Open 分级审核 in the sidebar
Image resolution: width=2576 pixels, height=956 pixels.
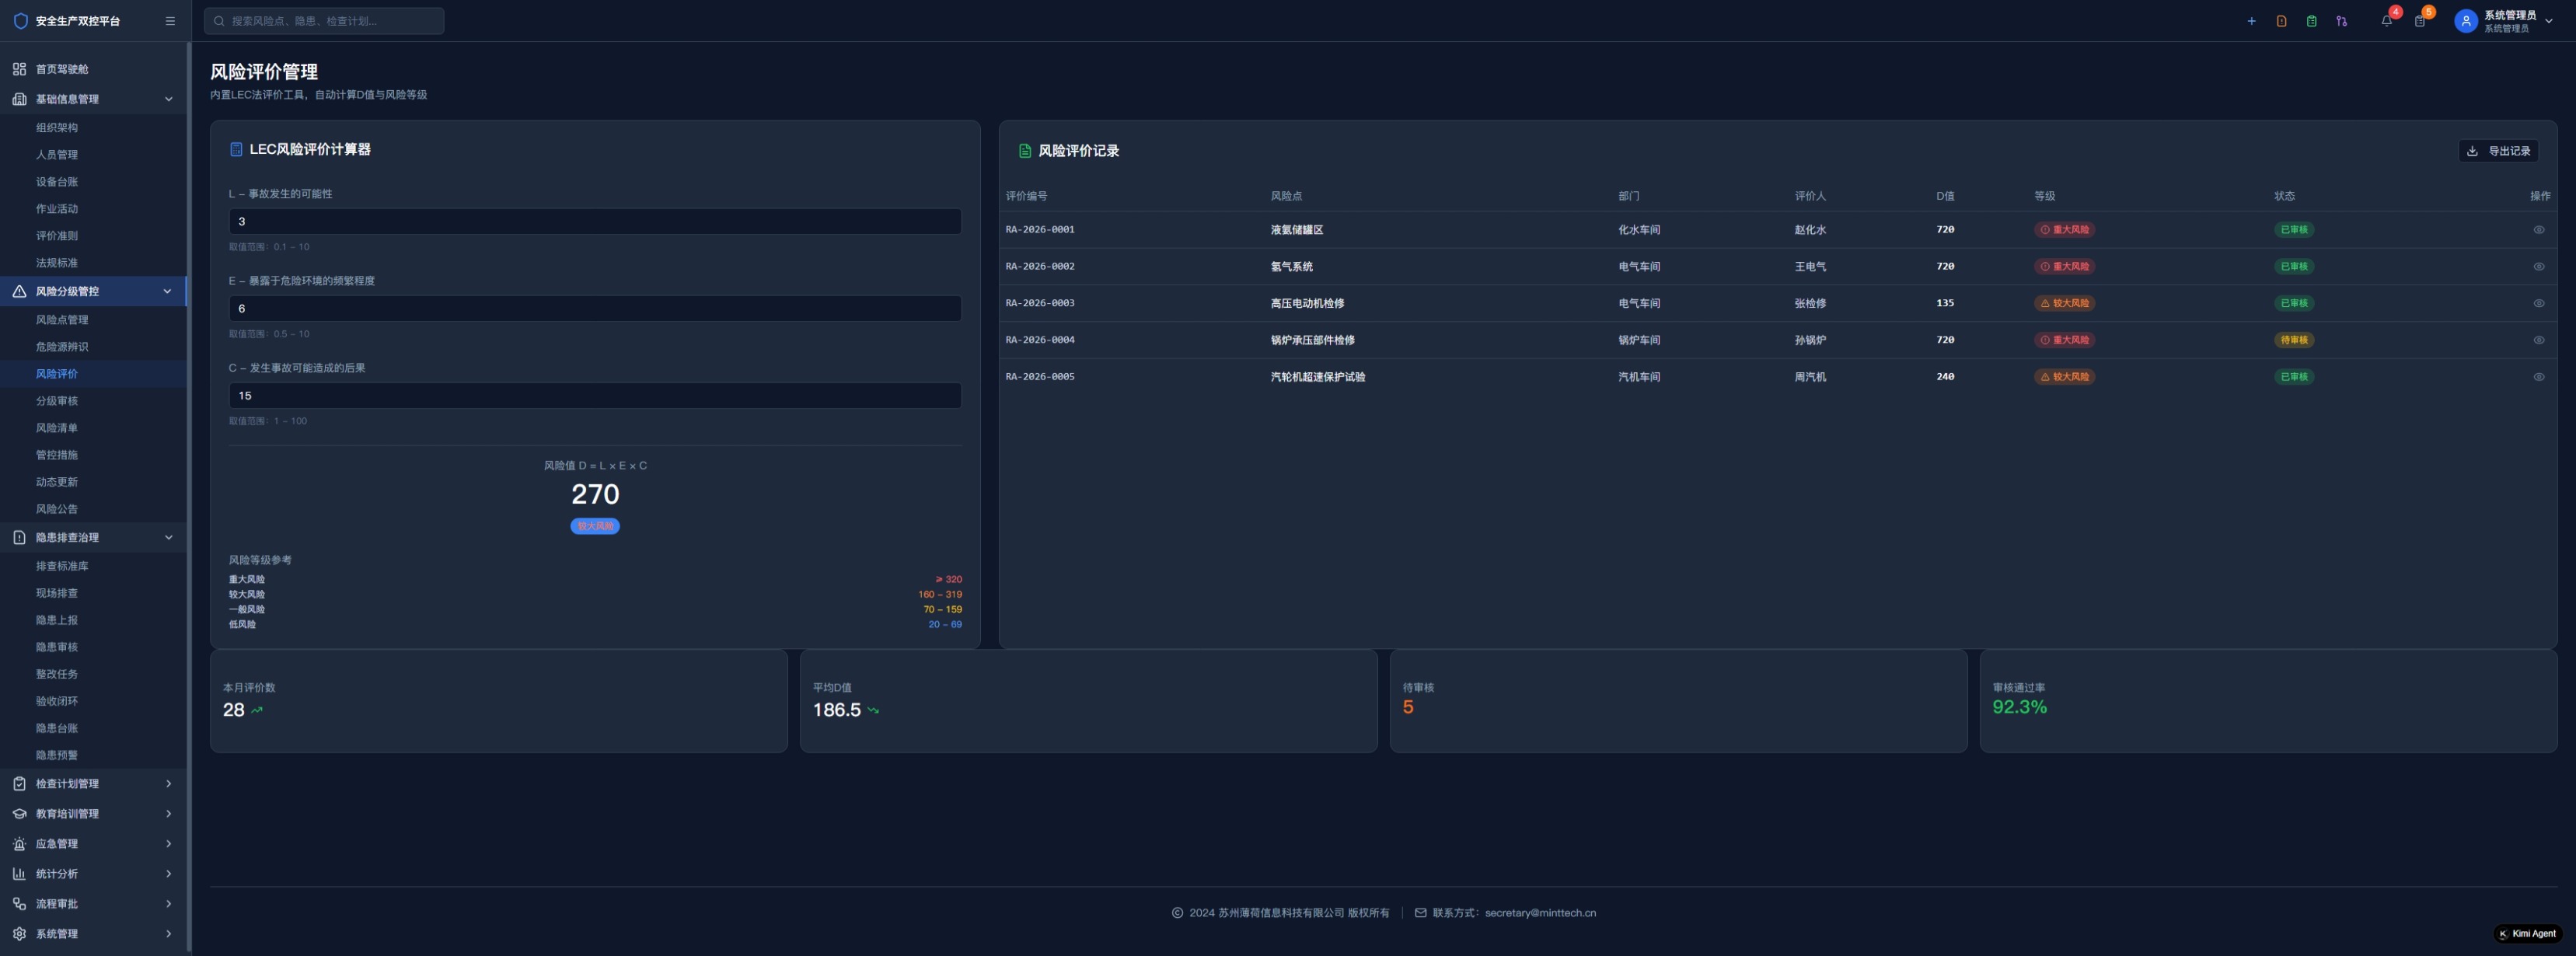(57, 401)
